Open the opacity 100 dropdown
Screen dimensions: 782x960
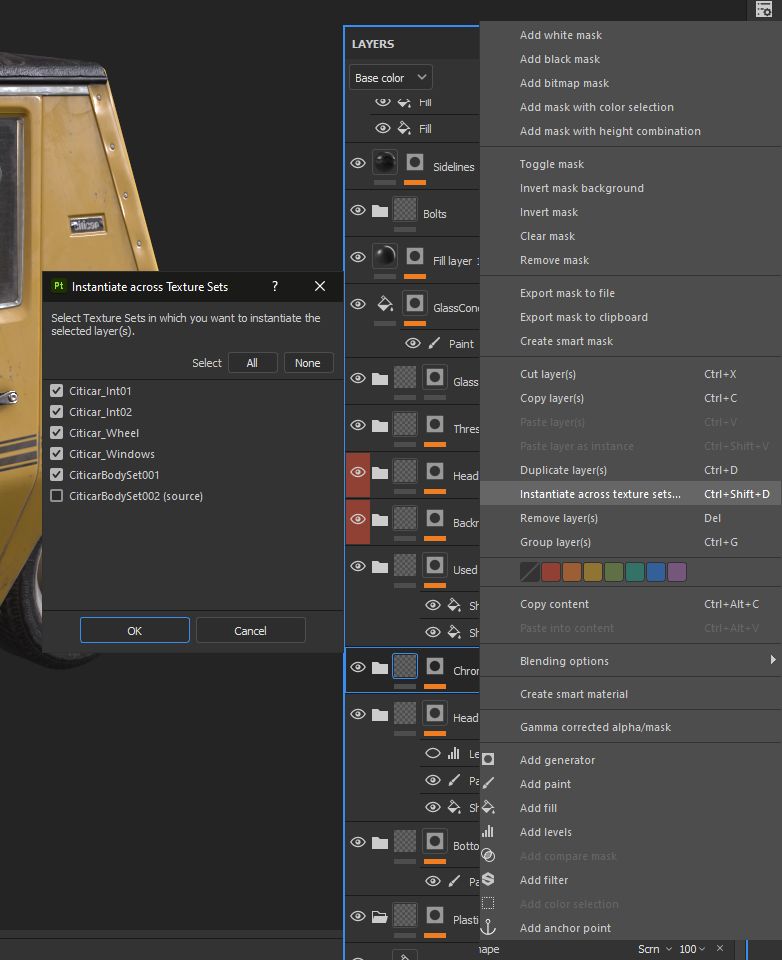pyautogui.click(x=694, y=949)
